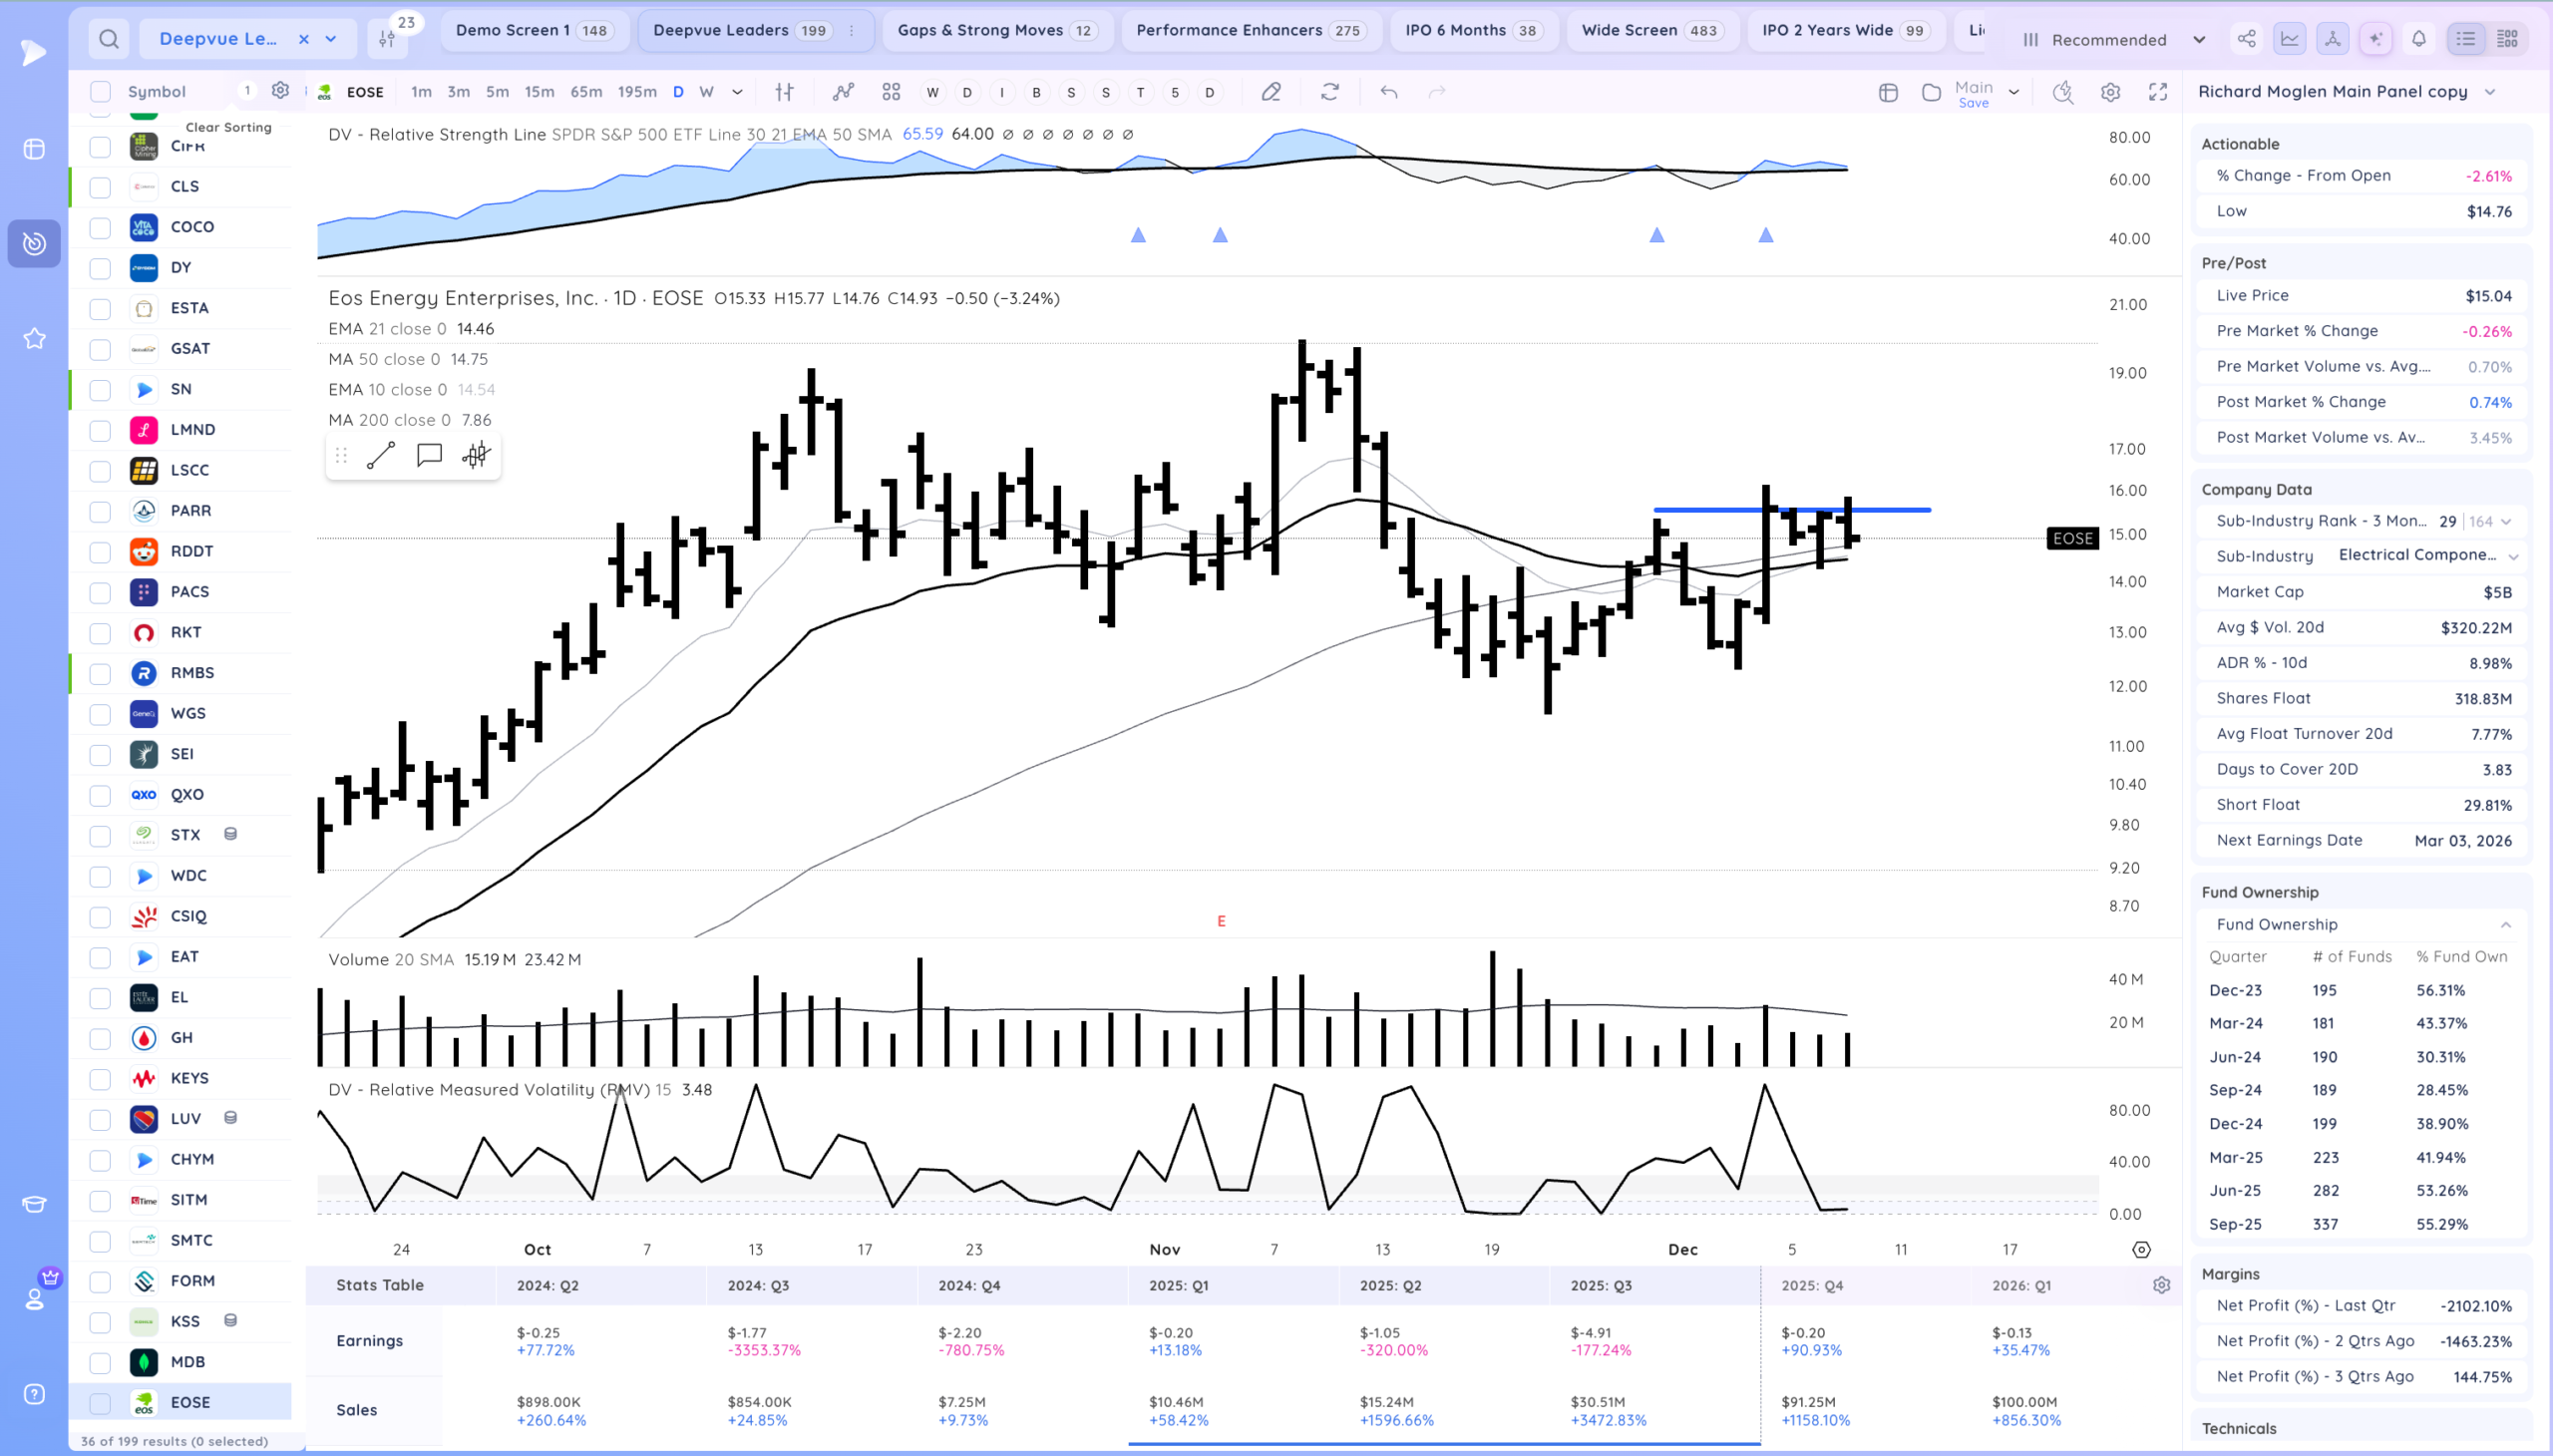
Task: Select the 65m timeframe button
Action: tap(586, 92)
